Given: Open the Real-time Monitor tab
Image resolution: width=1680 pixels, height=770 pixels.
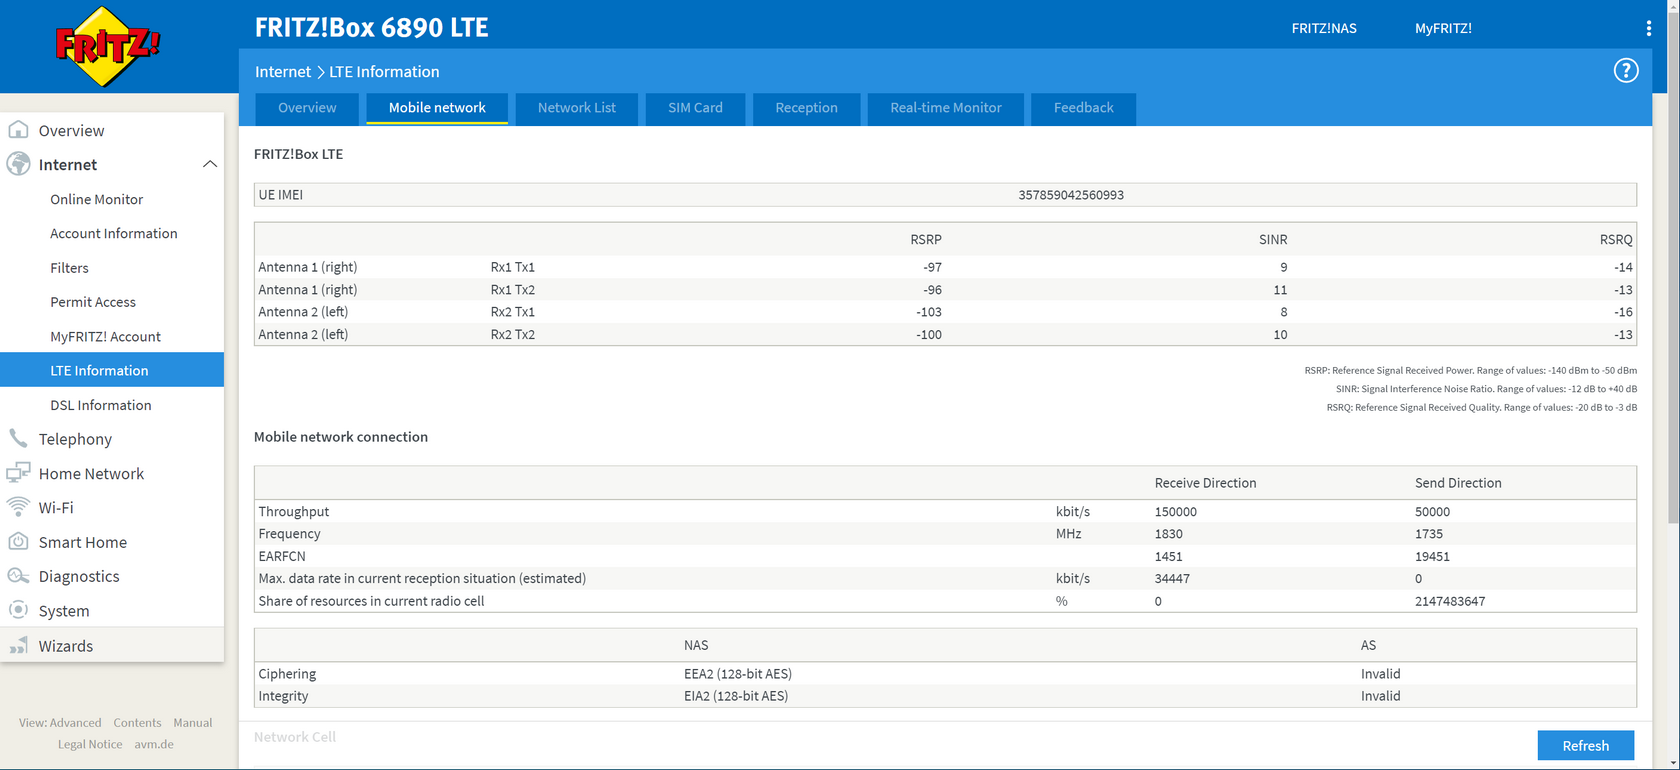Looking at the screenshot, I should pyautogui.click(x=946, y=108).
